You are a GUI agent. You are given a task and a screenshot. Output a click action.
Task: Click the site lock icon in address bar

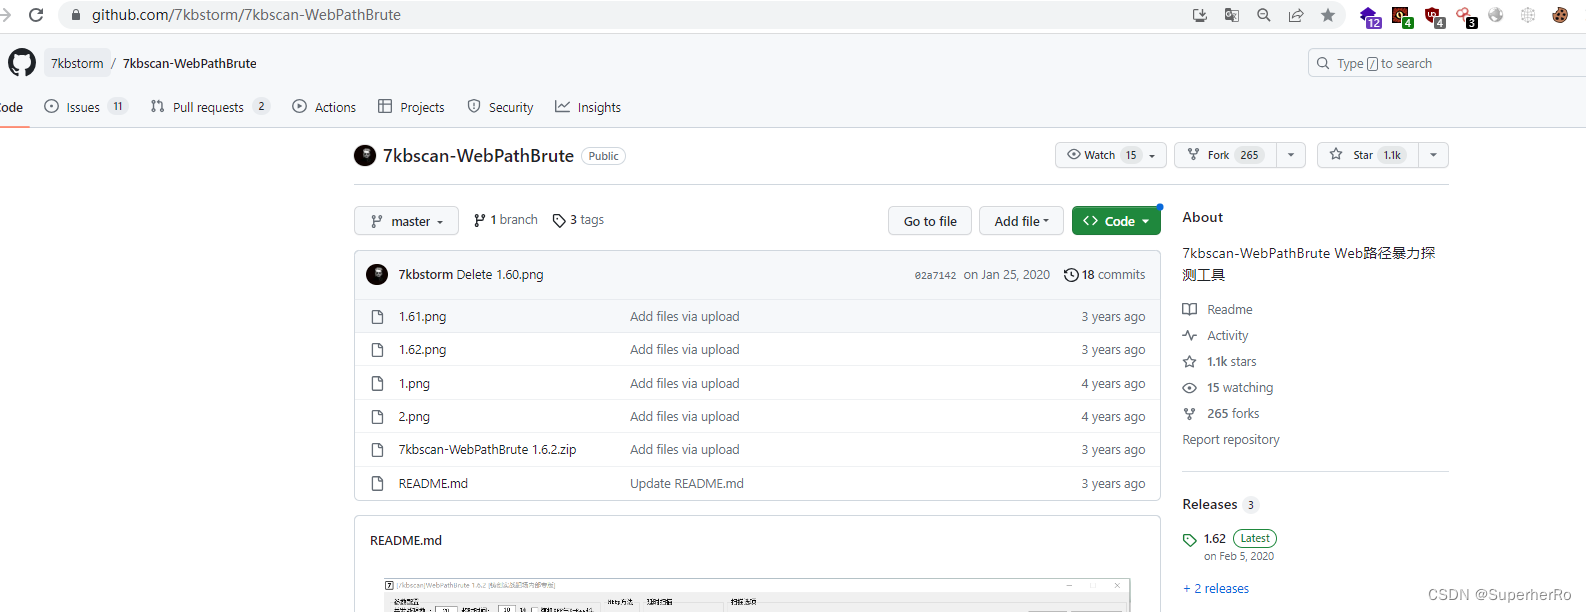click(x=76, y=15)
